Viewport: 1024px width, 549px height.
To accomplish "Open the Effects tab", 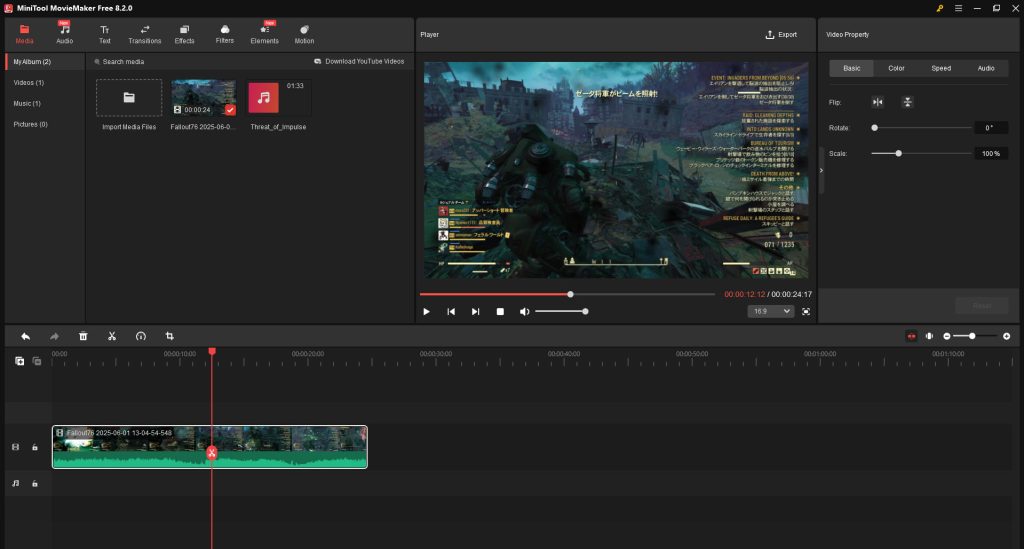I will coord(184,34).
